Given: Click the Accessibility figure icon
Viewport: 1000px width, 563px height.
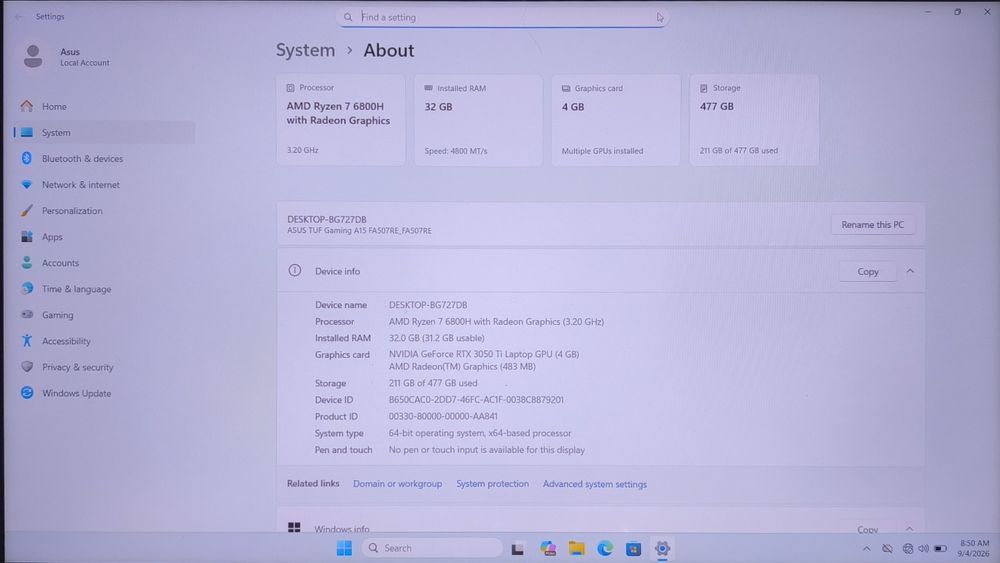Looking at the screenshot, I should tap(27, 340).
